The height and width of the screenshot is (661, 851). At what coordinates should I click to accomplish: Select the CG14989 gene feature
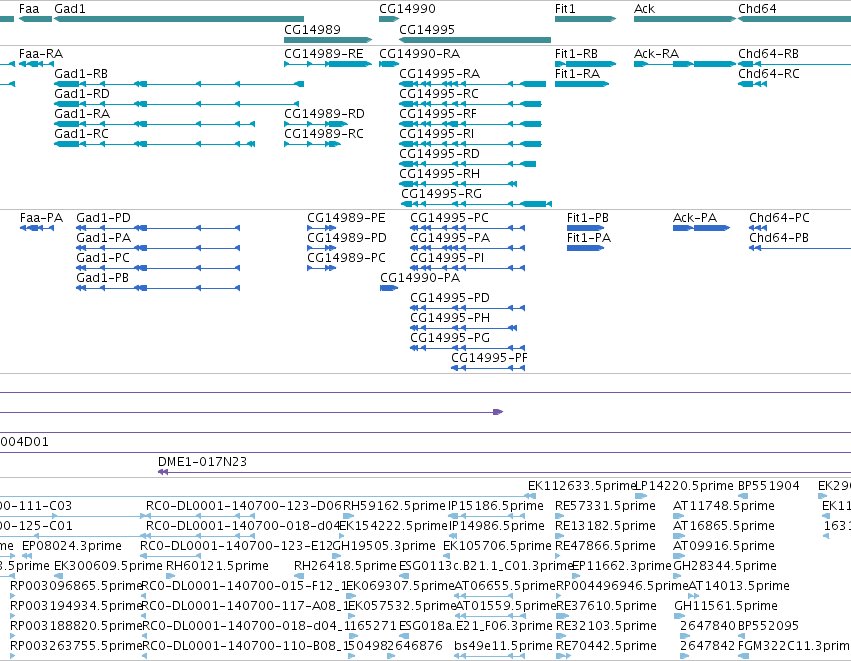click(x=328, y=40)
